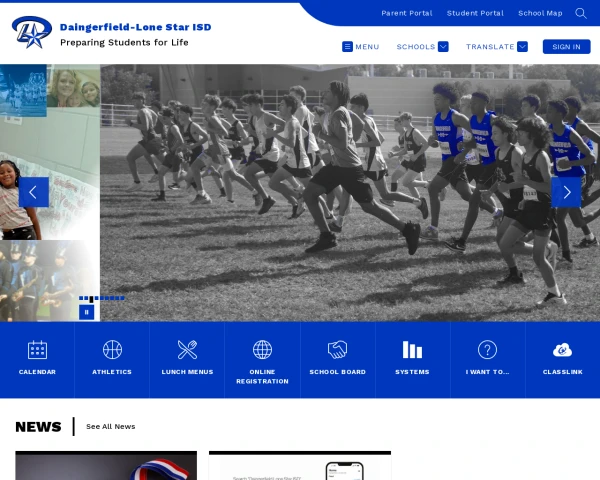Open the Student Portal link
Image resolution: width=600 pixels, height=480 pixels.
pos(475,13)
